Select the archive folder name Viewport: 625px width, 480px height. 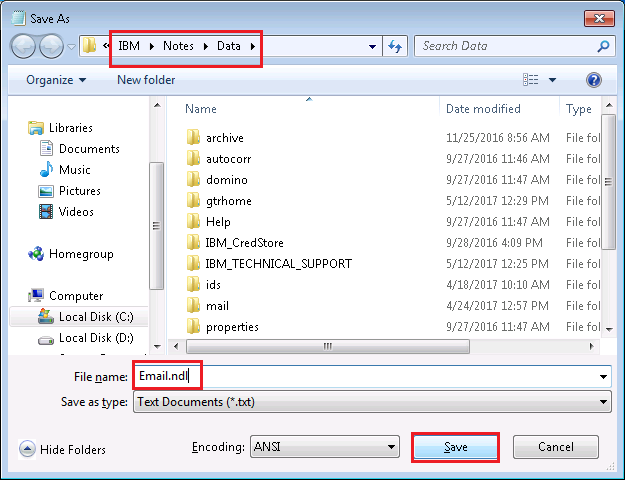click(225, 138)
